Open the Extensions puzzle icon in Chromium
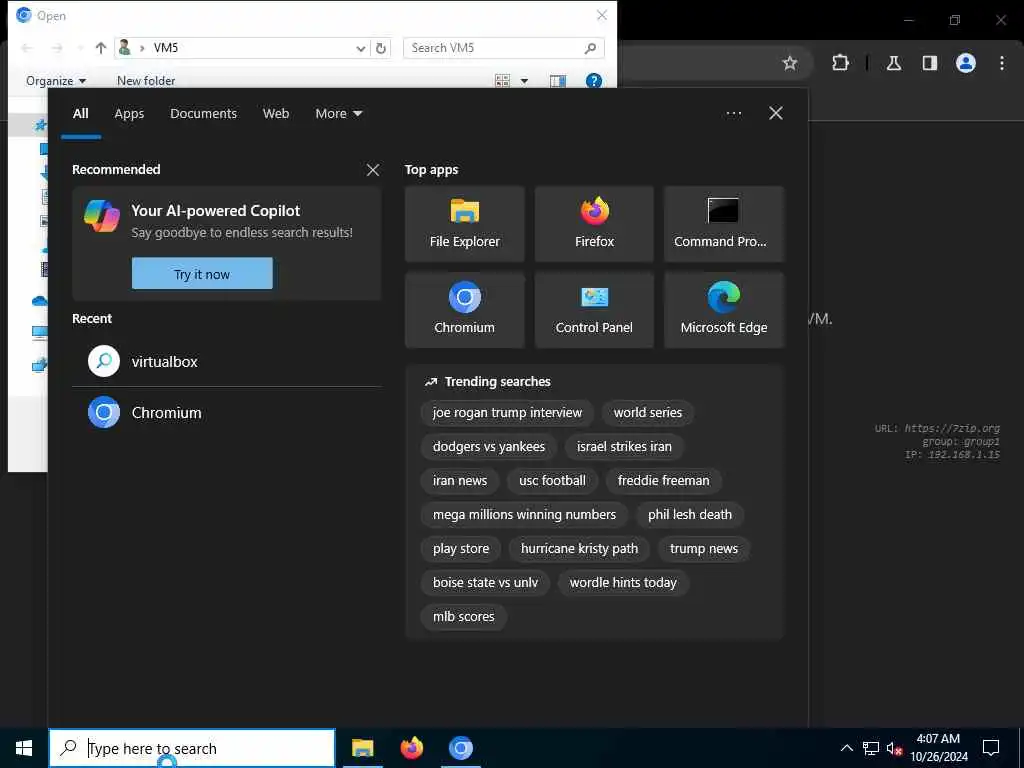 pos(840,63)
